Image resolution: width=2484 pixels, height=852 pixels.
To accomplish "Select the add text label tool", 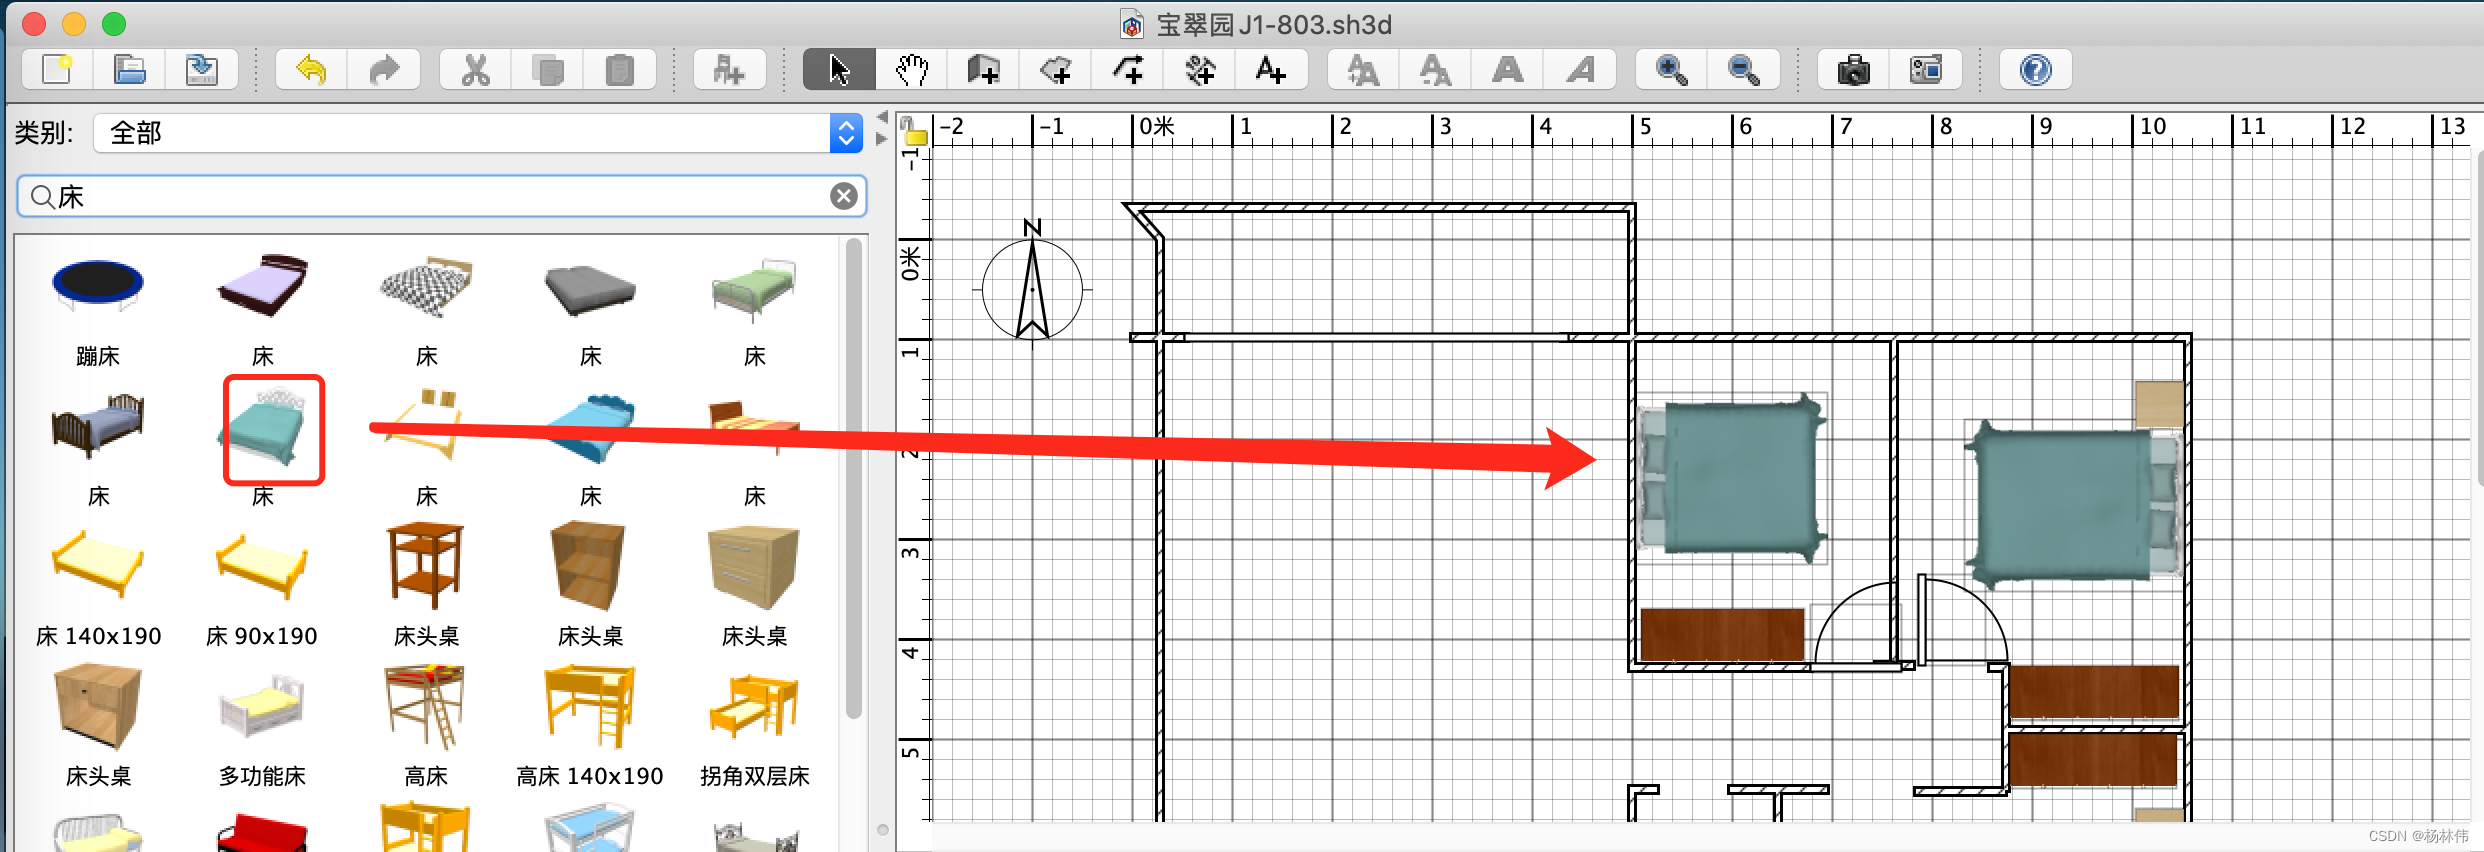I will (1272, 70).
